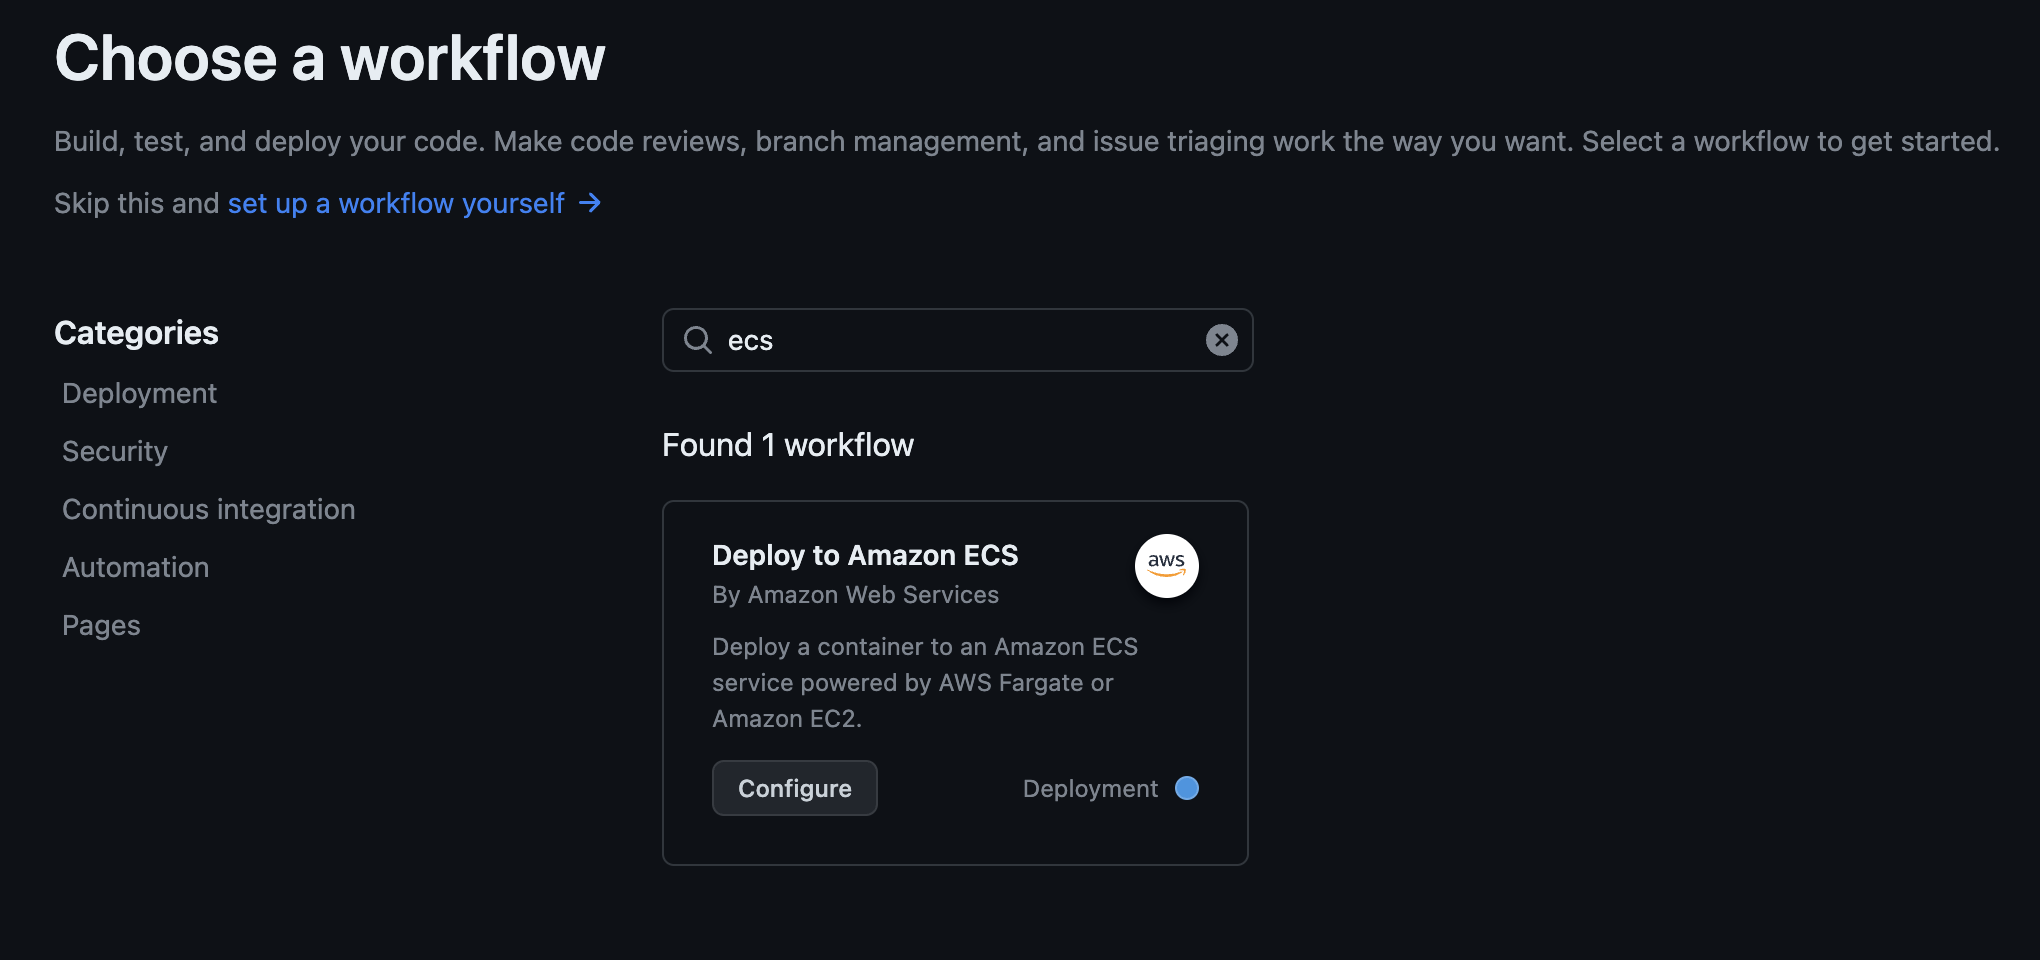Click the Configure button for Deploy to Amazon ECS
The height and width of the screenshot is (960, 2040).
tap(794, 788)
